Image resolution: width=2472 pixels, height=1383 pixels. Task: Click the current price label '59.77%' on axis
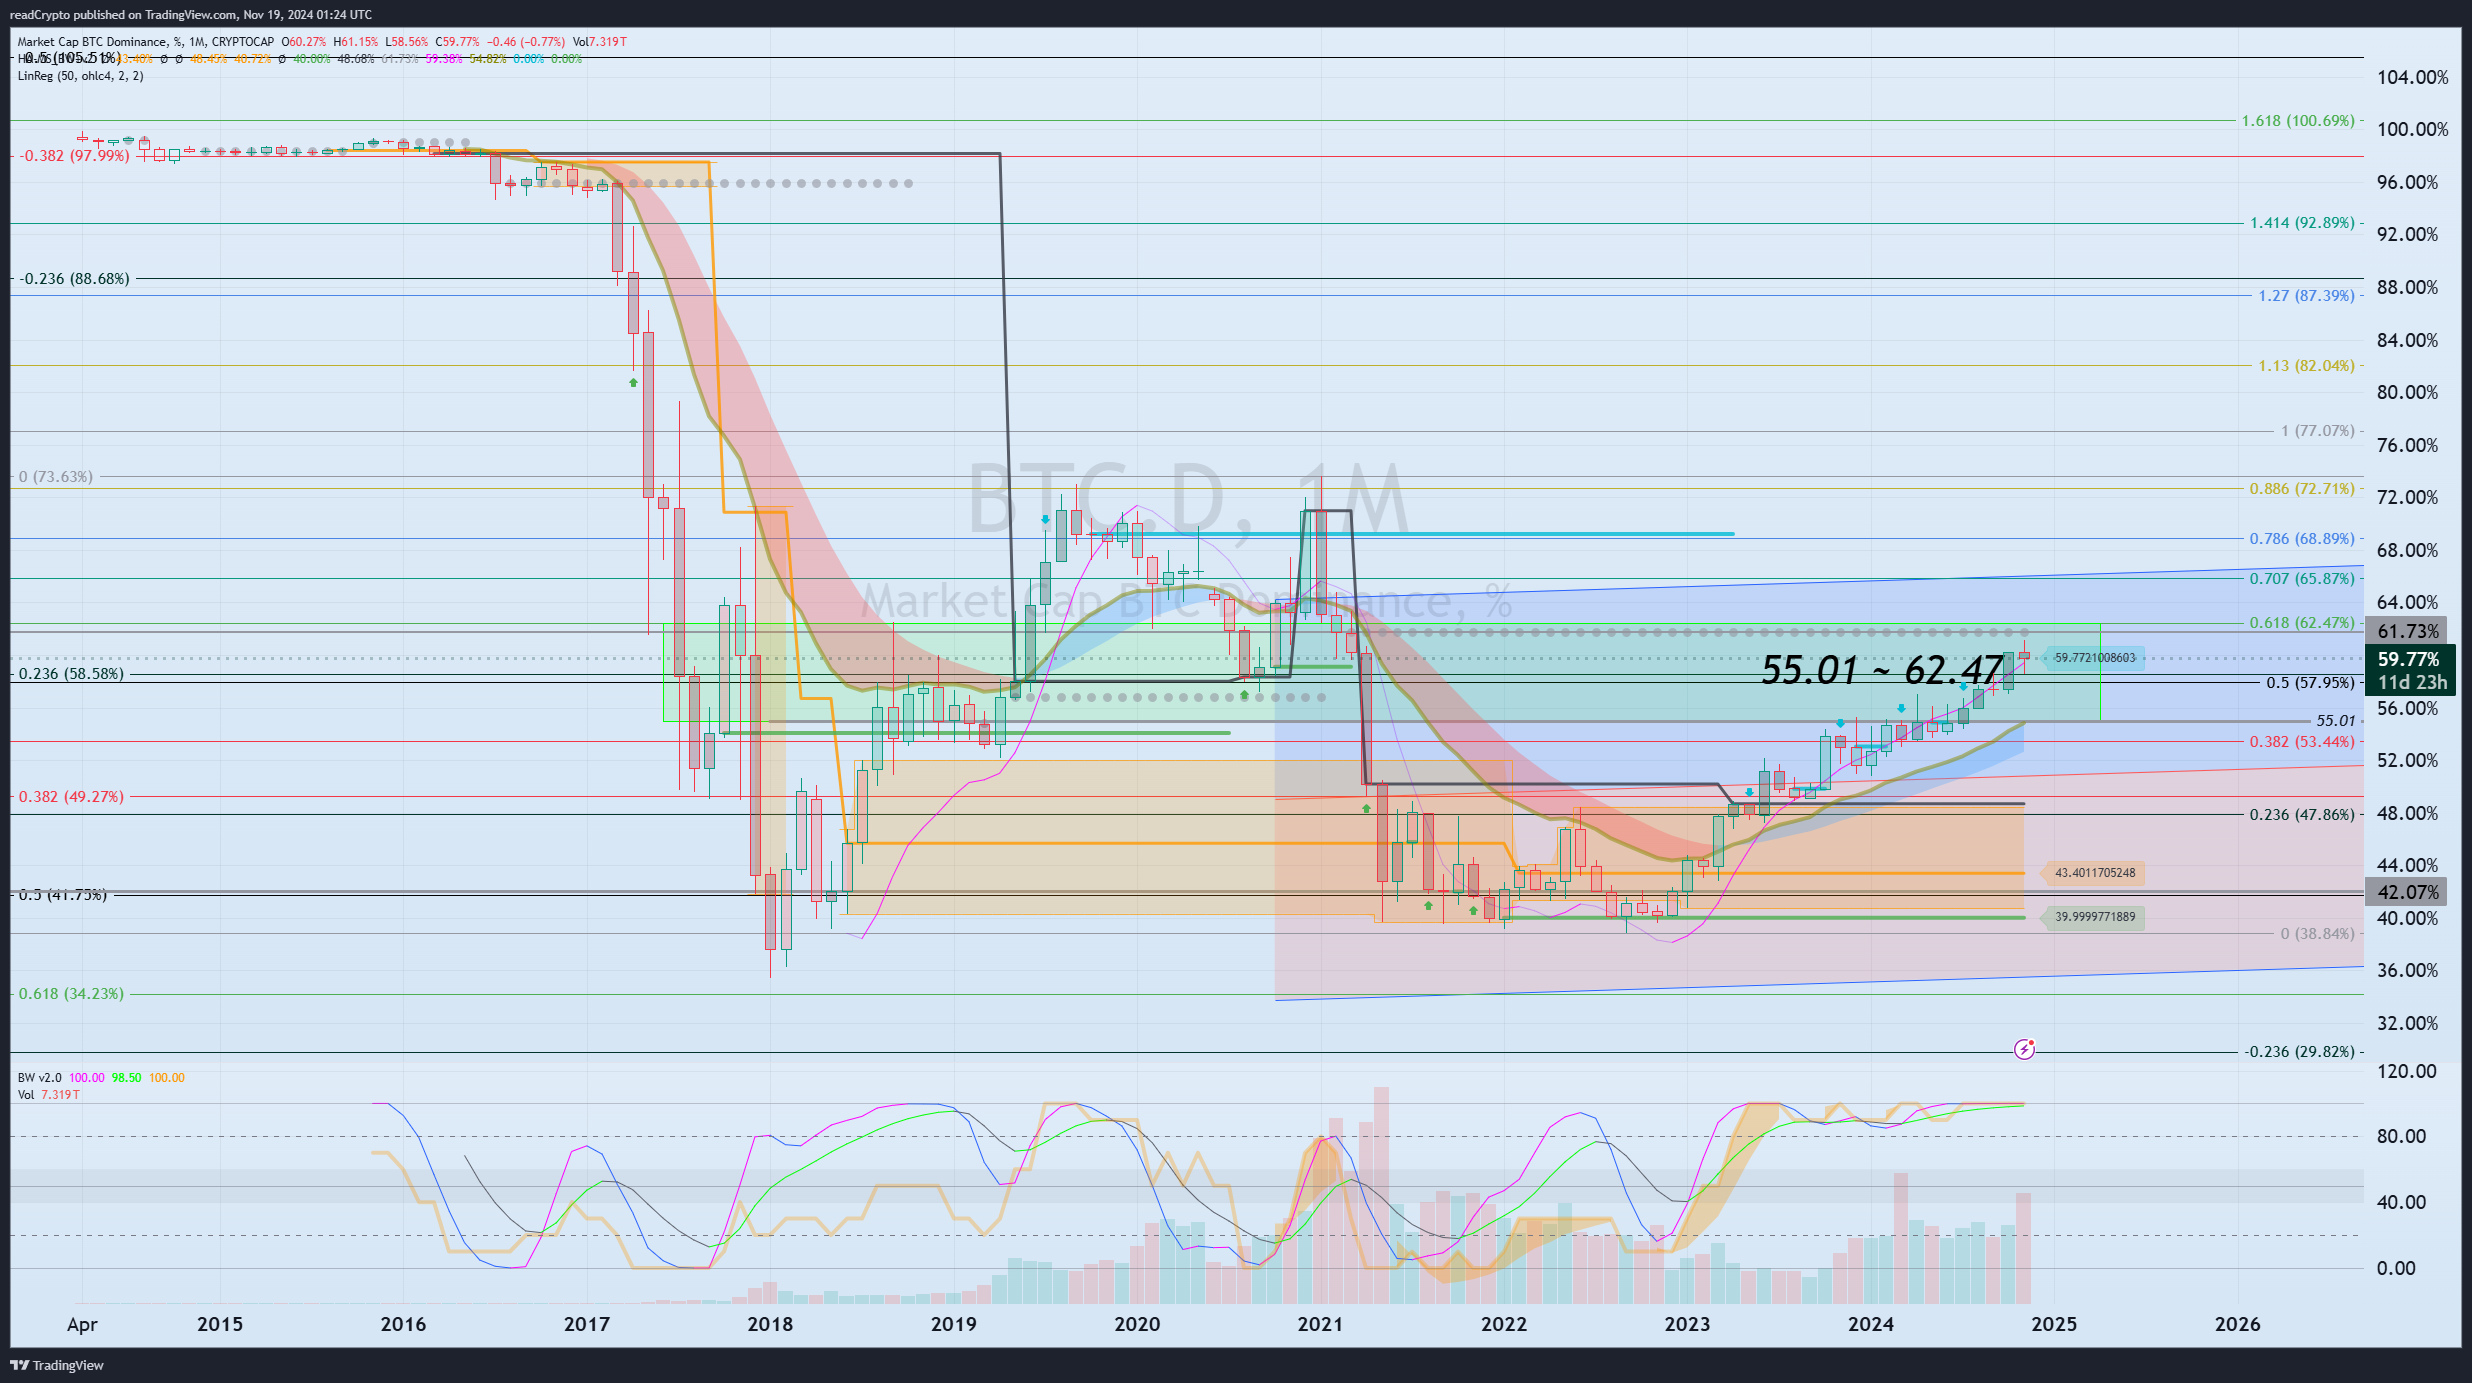click(2408, 659)
